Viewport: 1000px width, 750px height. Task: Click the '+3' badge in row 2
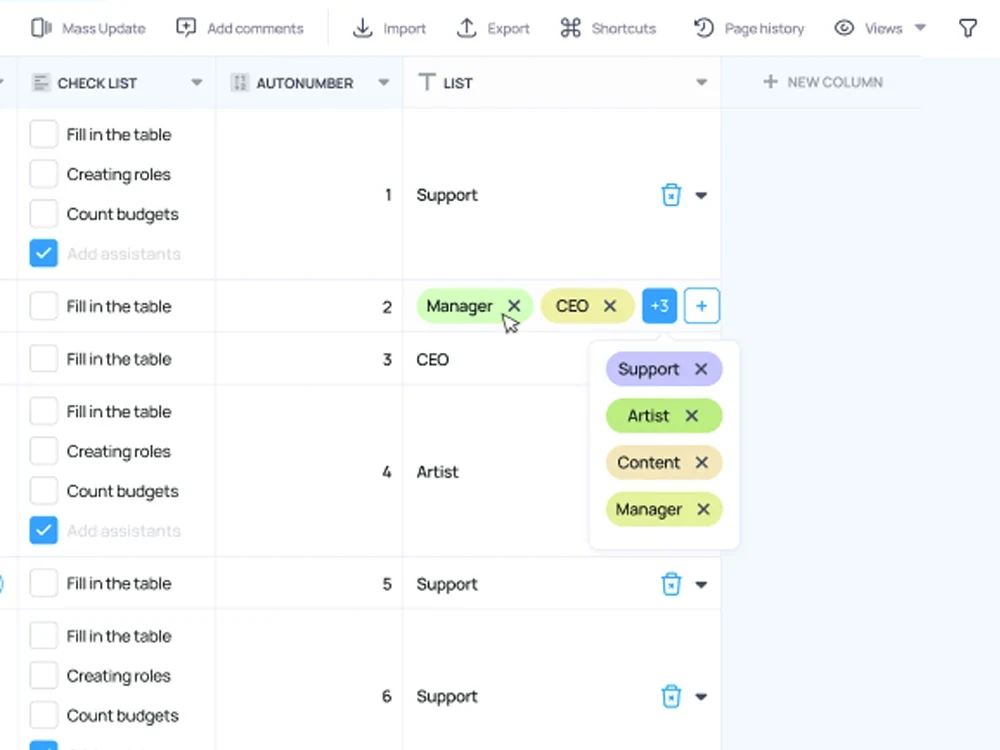point(659,306)
